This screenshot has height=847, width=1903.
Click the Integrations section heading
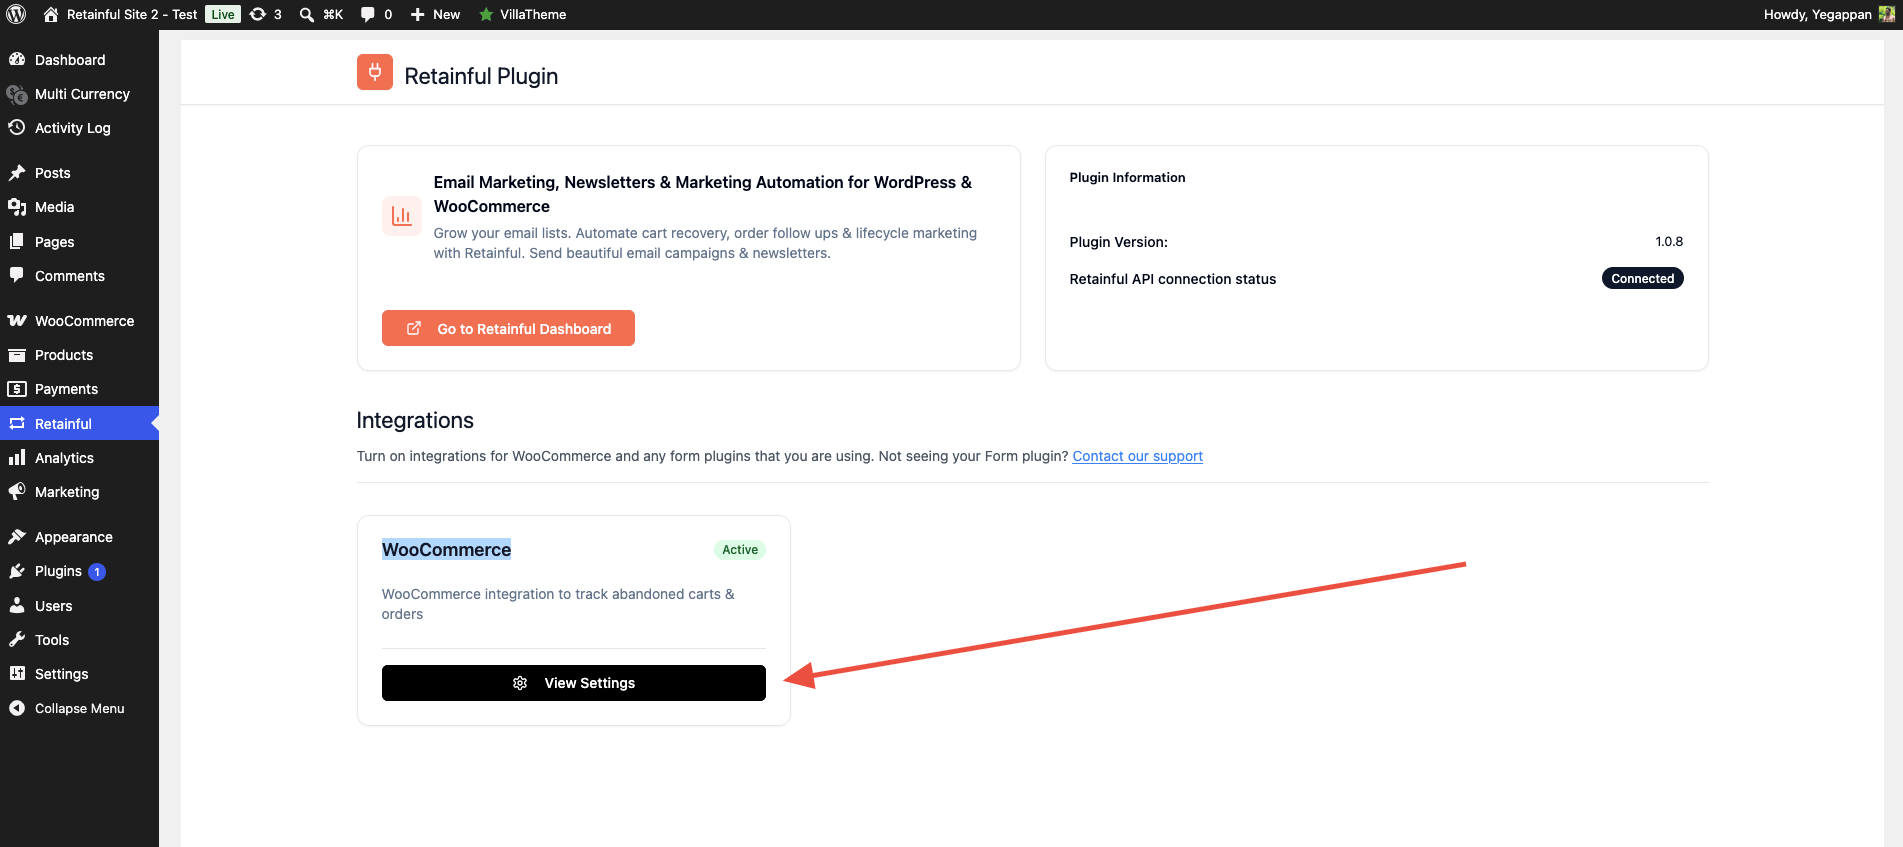[x=415, y=420]
